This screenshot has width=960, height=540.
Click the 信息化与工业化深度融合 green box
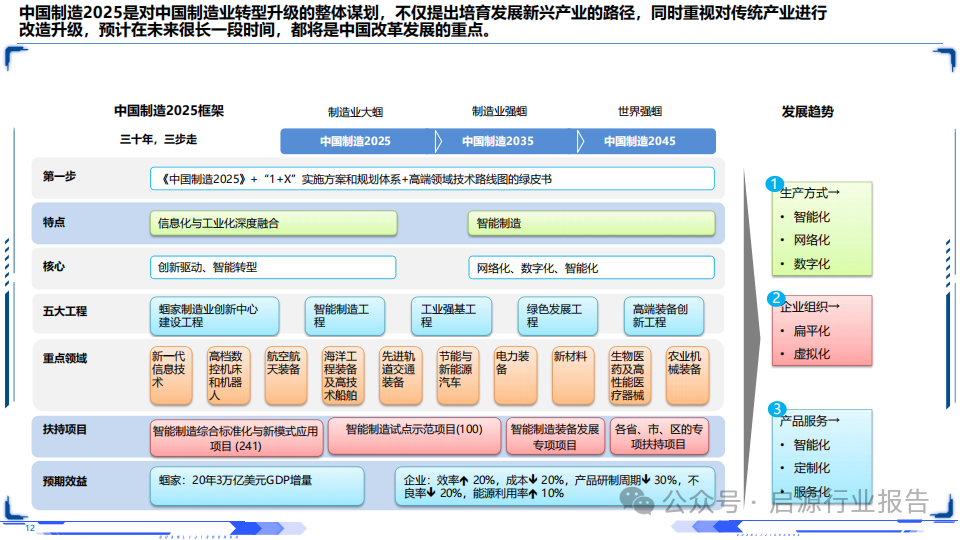(274, 223)
